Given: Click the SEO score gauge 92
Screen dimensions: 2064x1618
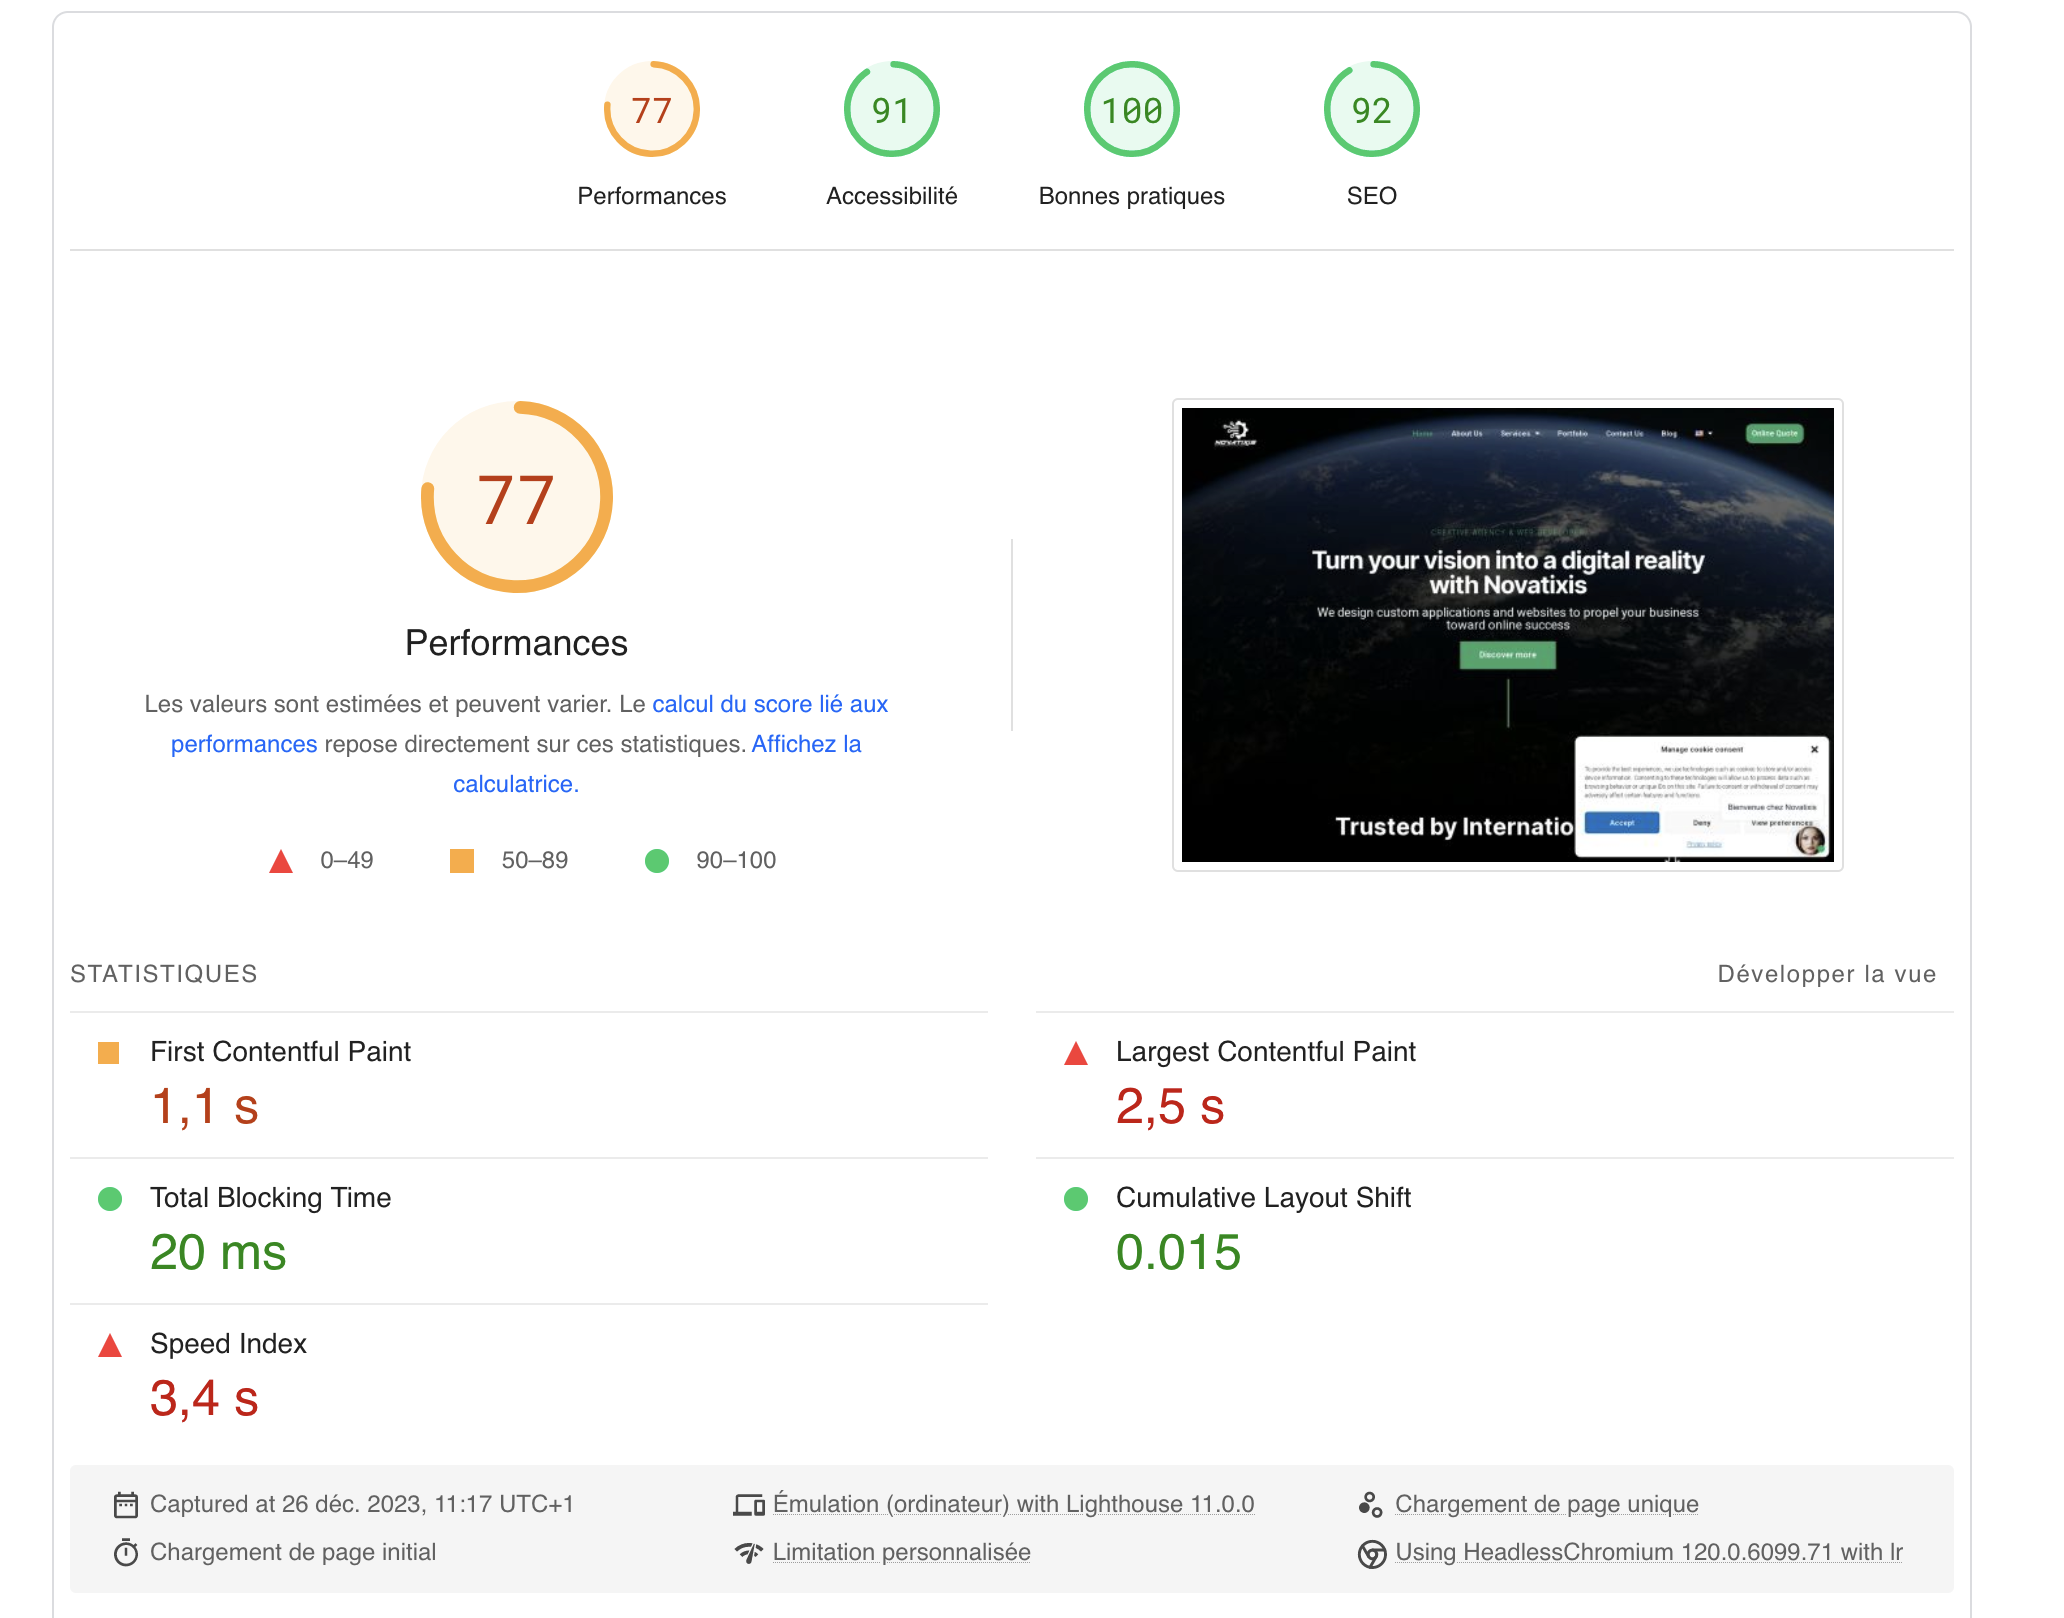Looking at the screenshot, I should pos(1371,110).
